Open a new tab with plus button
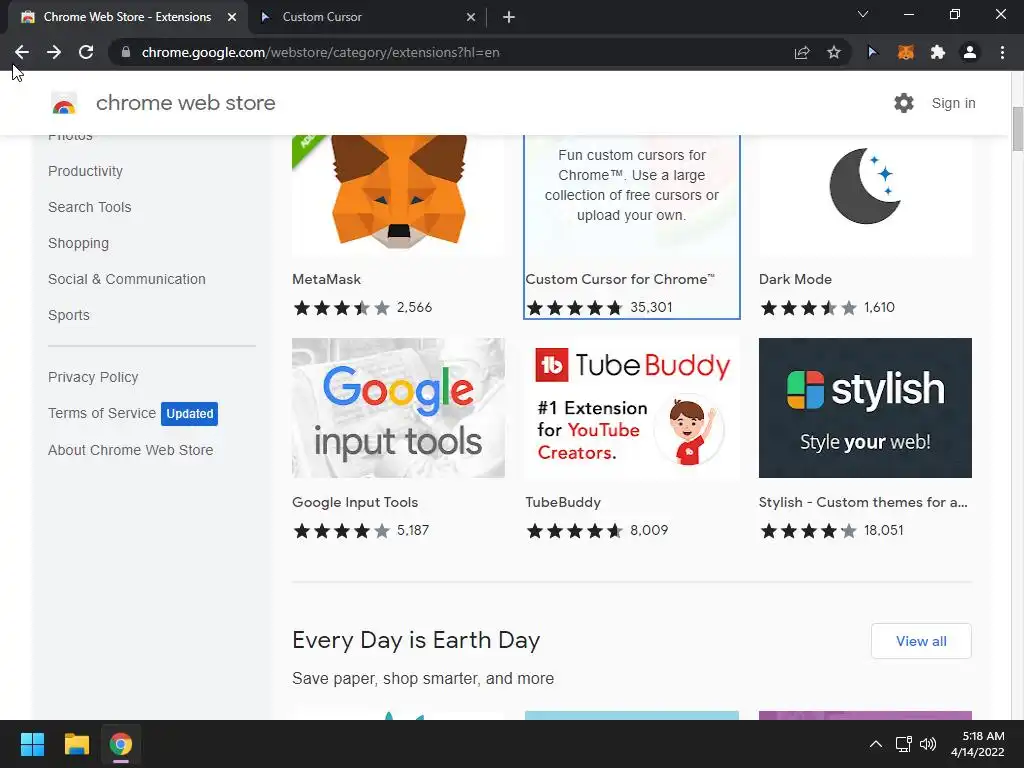Viewport: 1024px width, 768px height. click(509, 17)
